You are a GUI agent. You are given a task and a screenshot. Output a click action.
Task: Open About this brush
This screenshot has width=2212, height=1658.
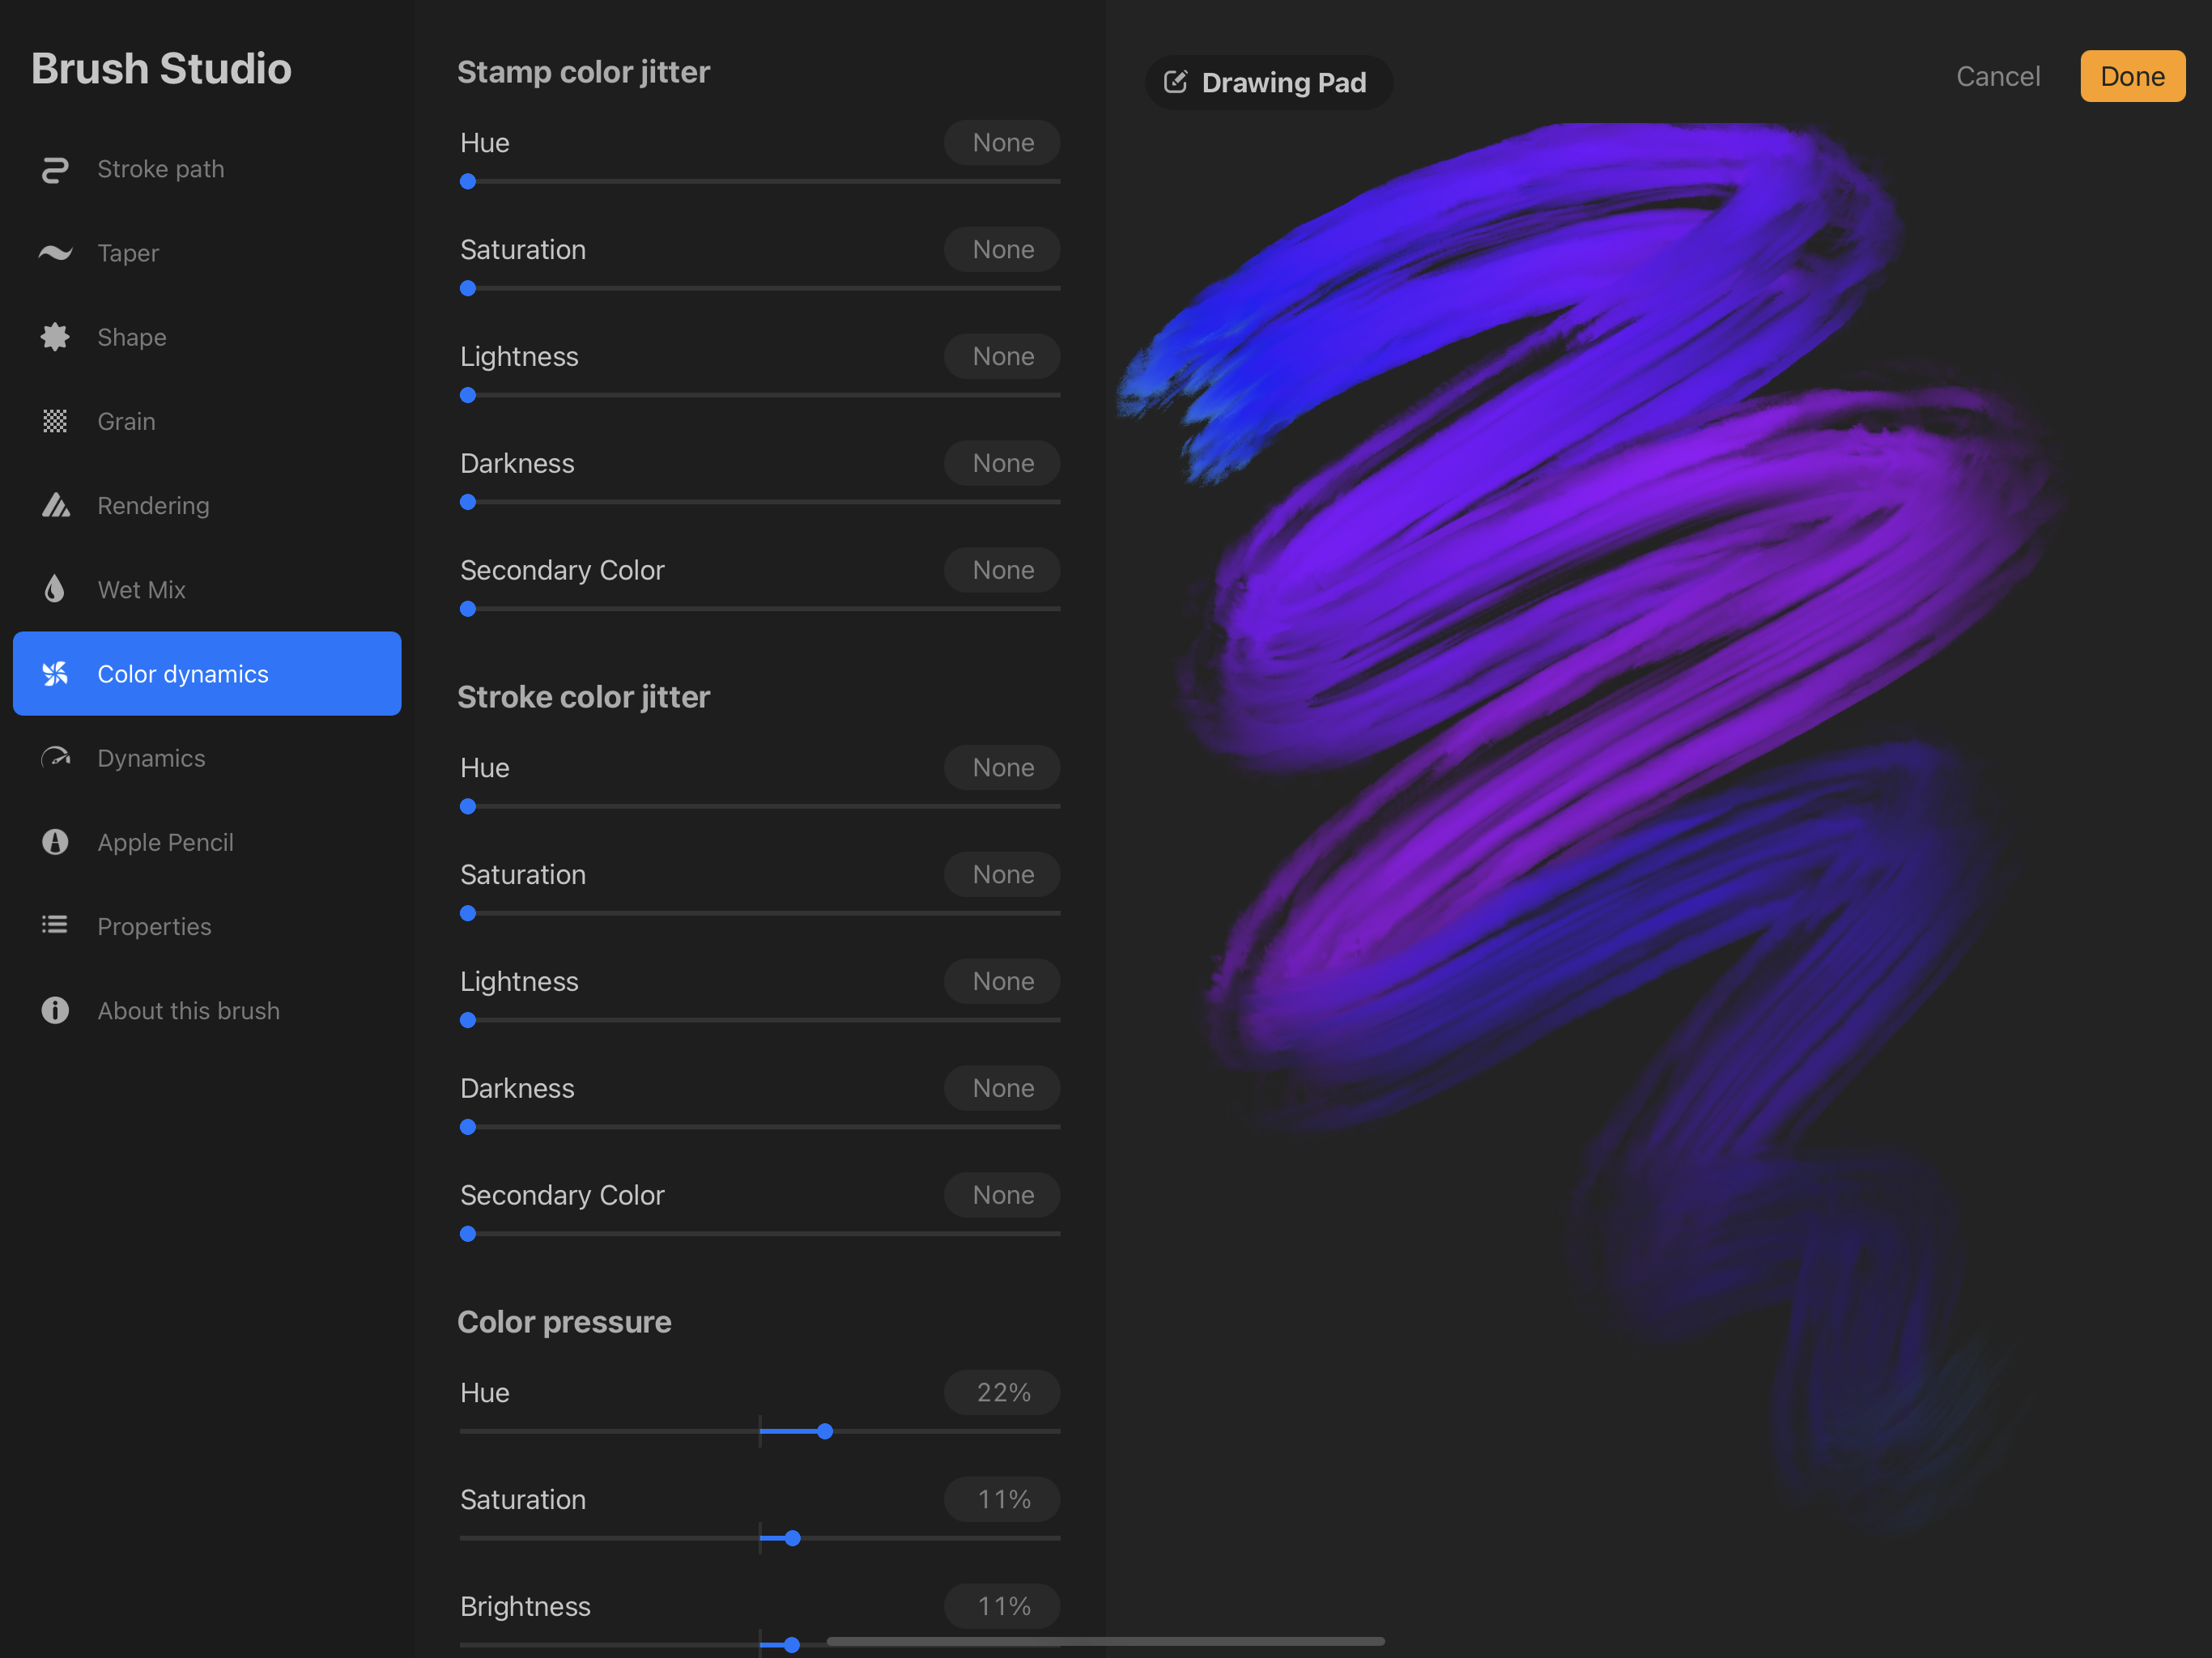(x=207, y=1010)
